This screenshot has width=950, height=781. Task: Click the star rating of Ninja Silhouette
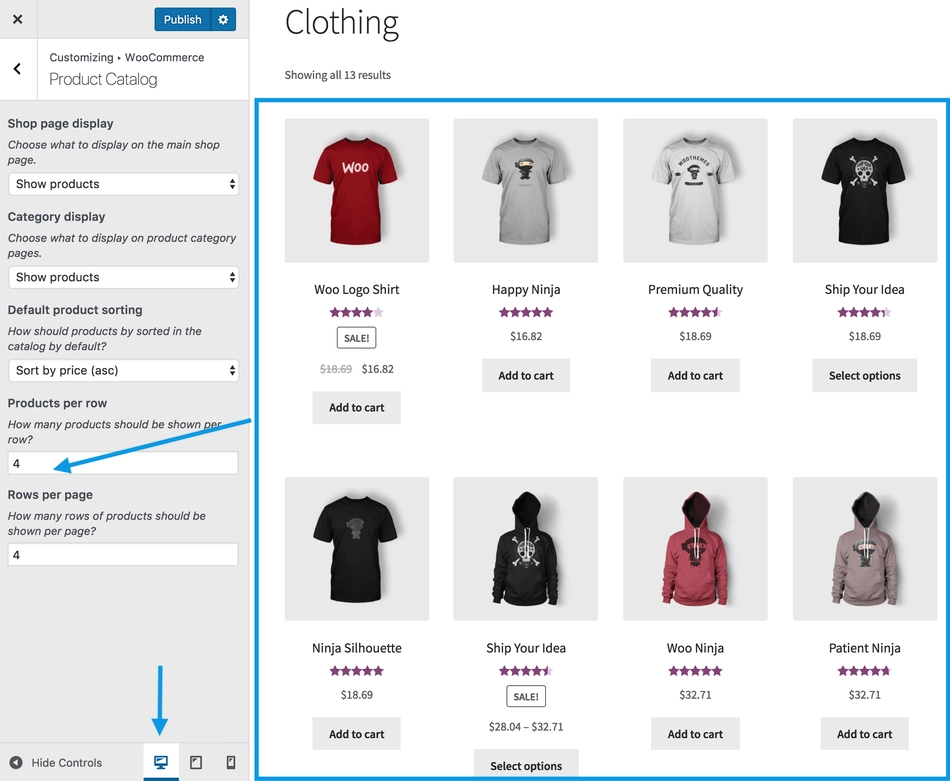[x=356, y=671]
